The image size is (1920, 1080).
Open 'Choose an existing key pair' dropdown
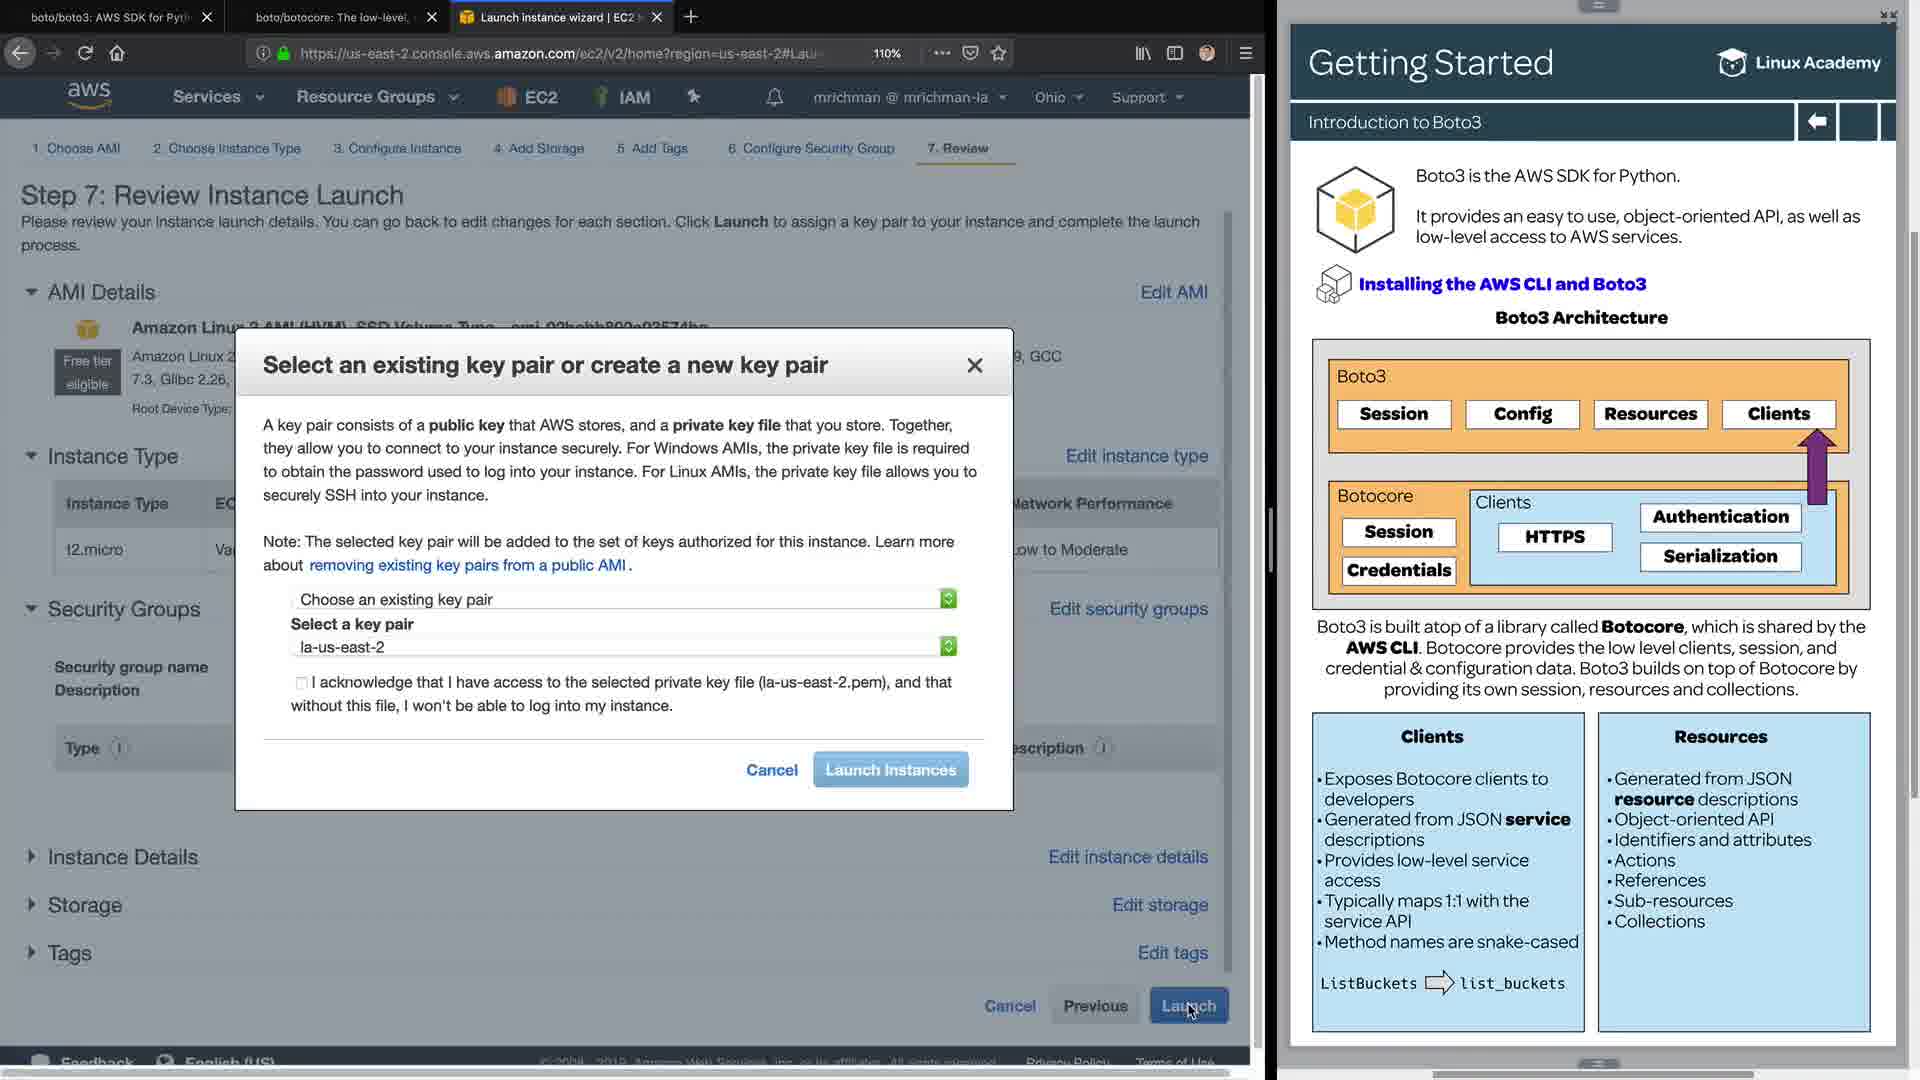tap(622, 599)
